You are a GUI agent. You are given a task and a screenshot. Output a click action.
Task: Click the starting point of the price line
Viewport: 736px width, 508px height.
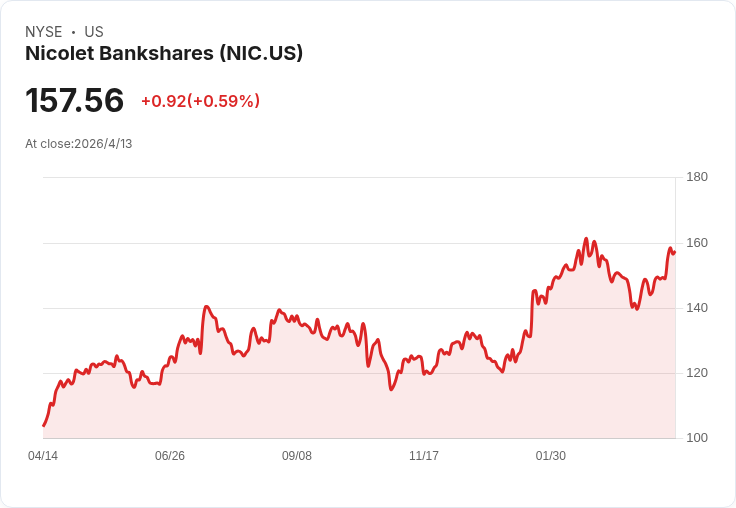[x=44, y=426]
